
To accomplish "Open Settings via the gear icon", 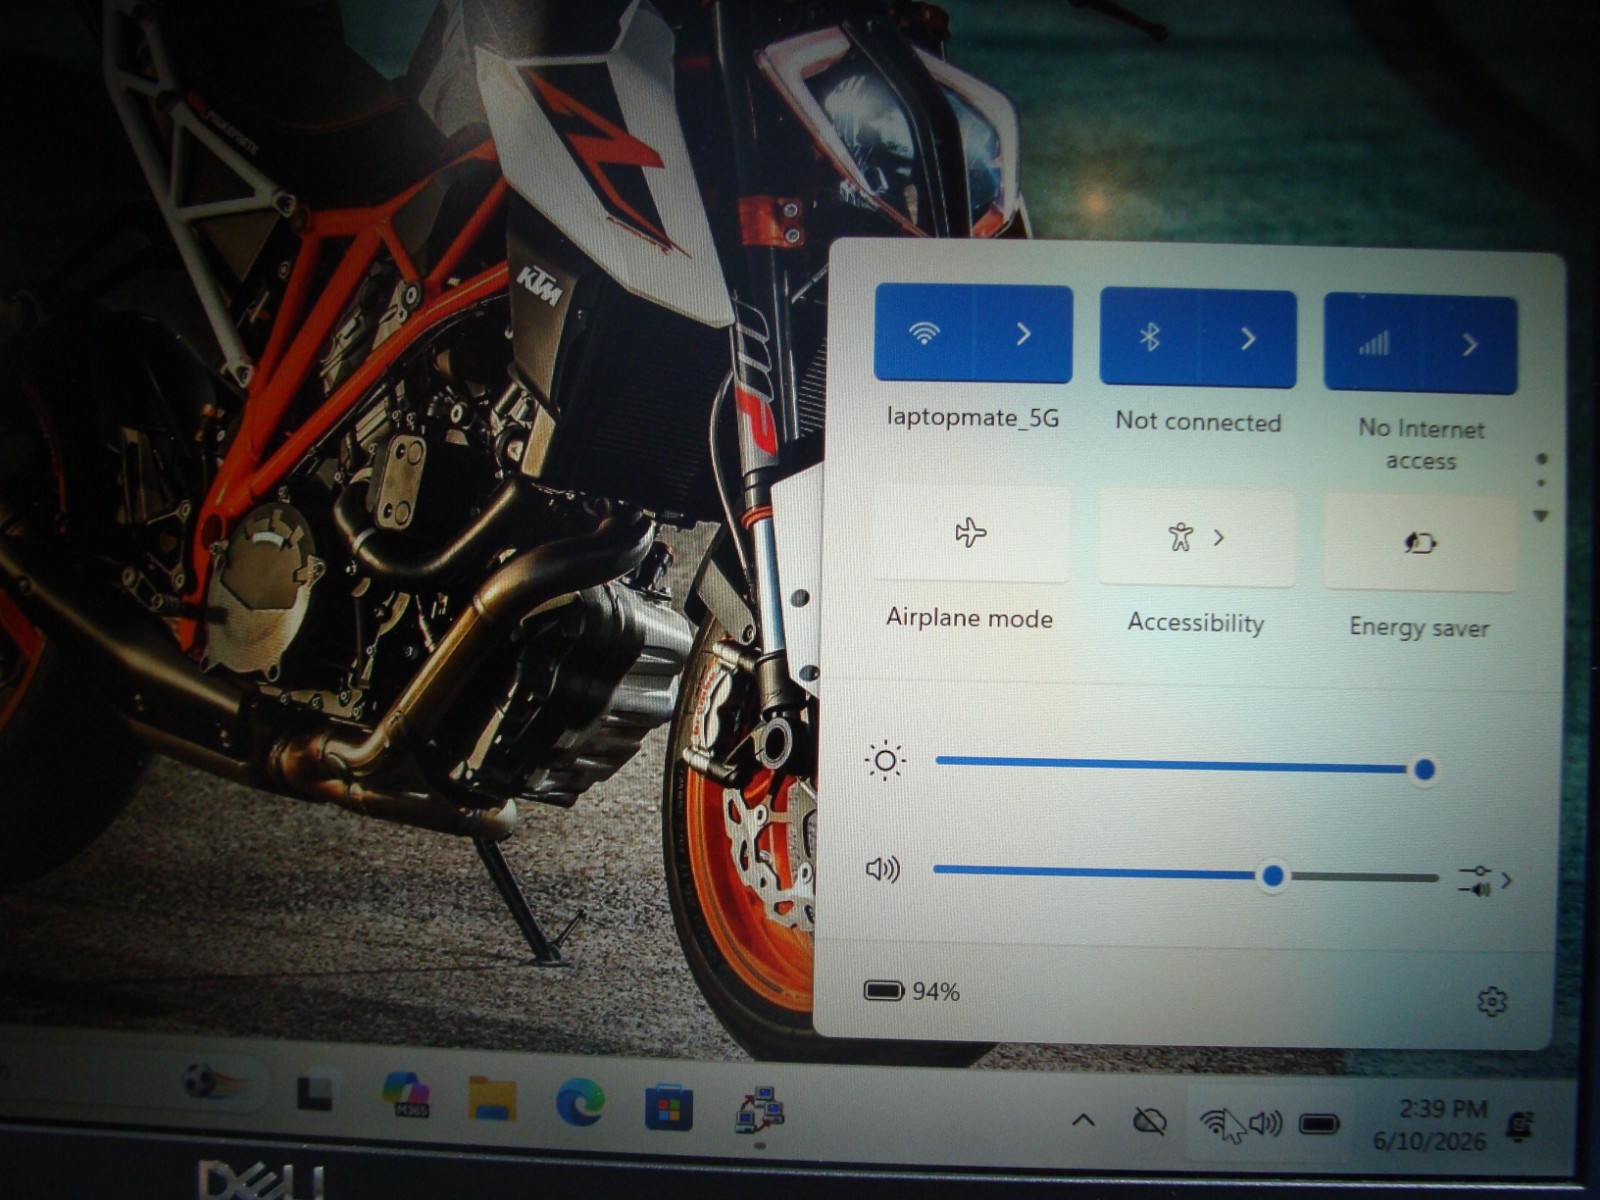I will click(1491, 1001).
